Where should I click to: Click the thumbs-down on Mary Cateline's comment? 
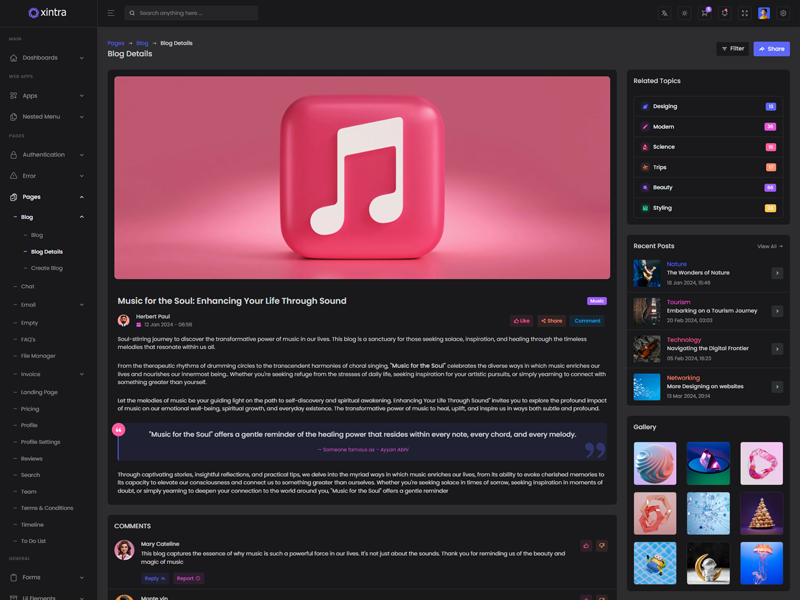[x=601, y=546]
